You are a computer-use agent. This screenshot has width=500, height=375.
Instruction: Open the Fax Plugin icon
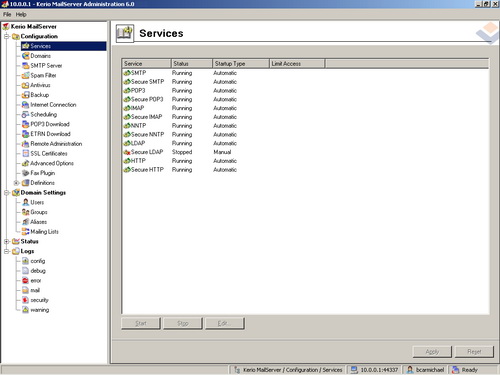coord(25,173)
